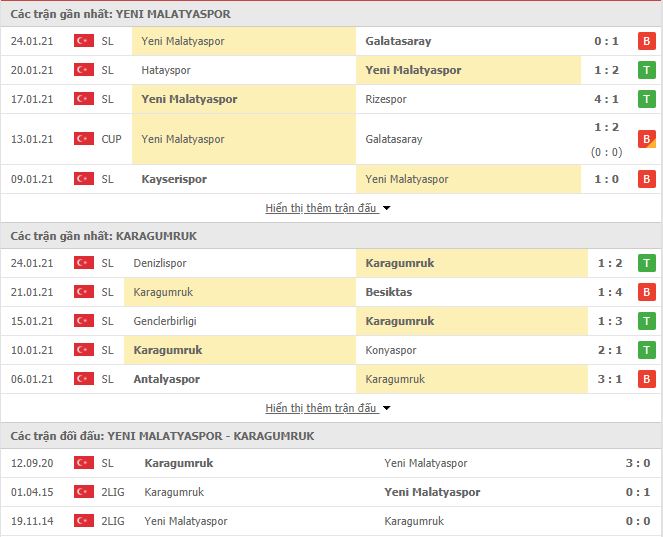This screenshot has width=663, height=537.
Task: Click the CUP competition label in the 13.01.21 row
Action: [x=111, y=139]
